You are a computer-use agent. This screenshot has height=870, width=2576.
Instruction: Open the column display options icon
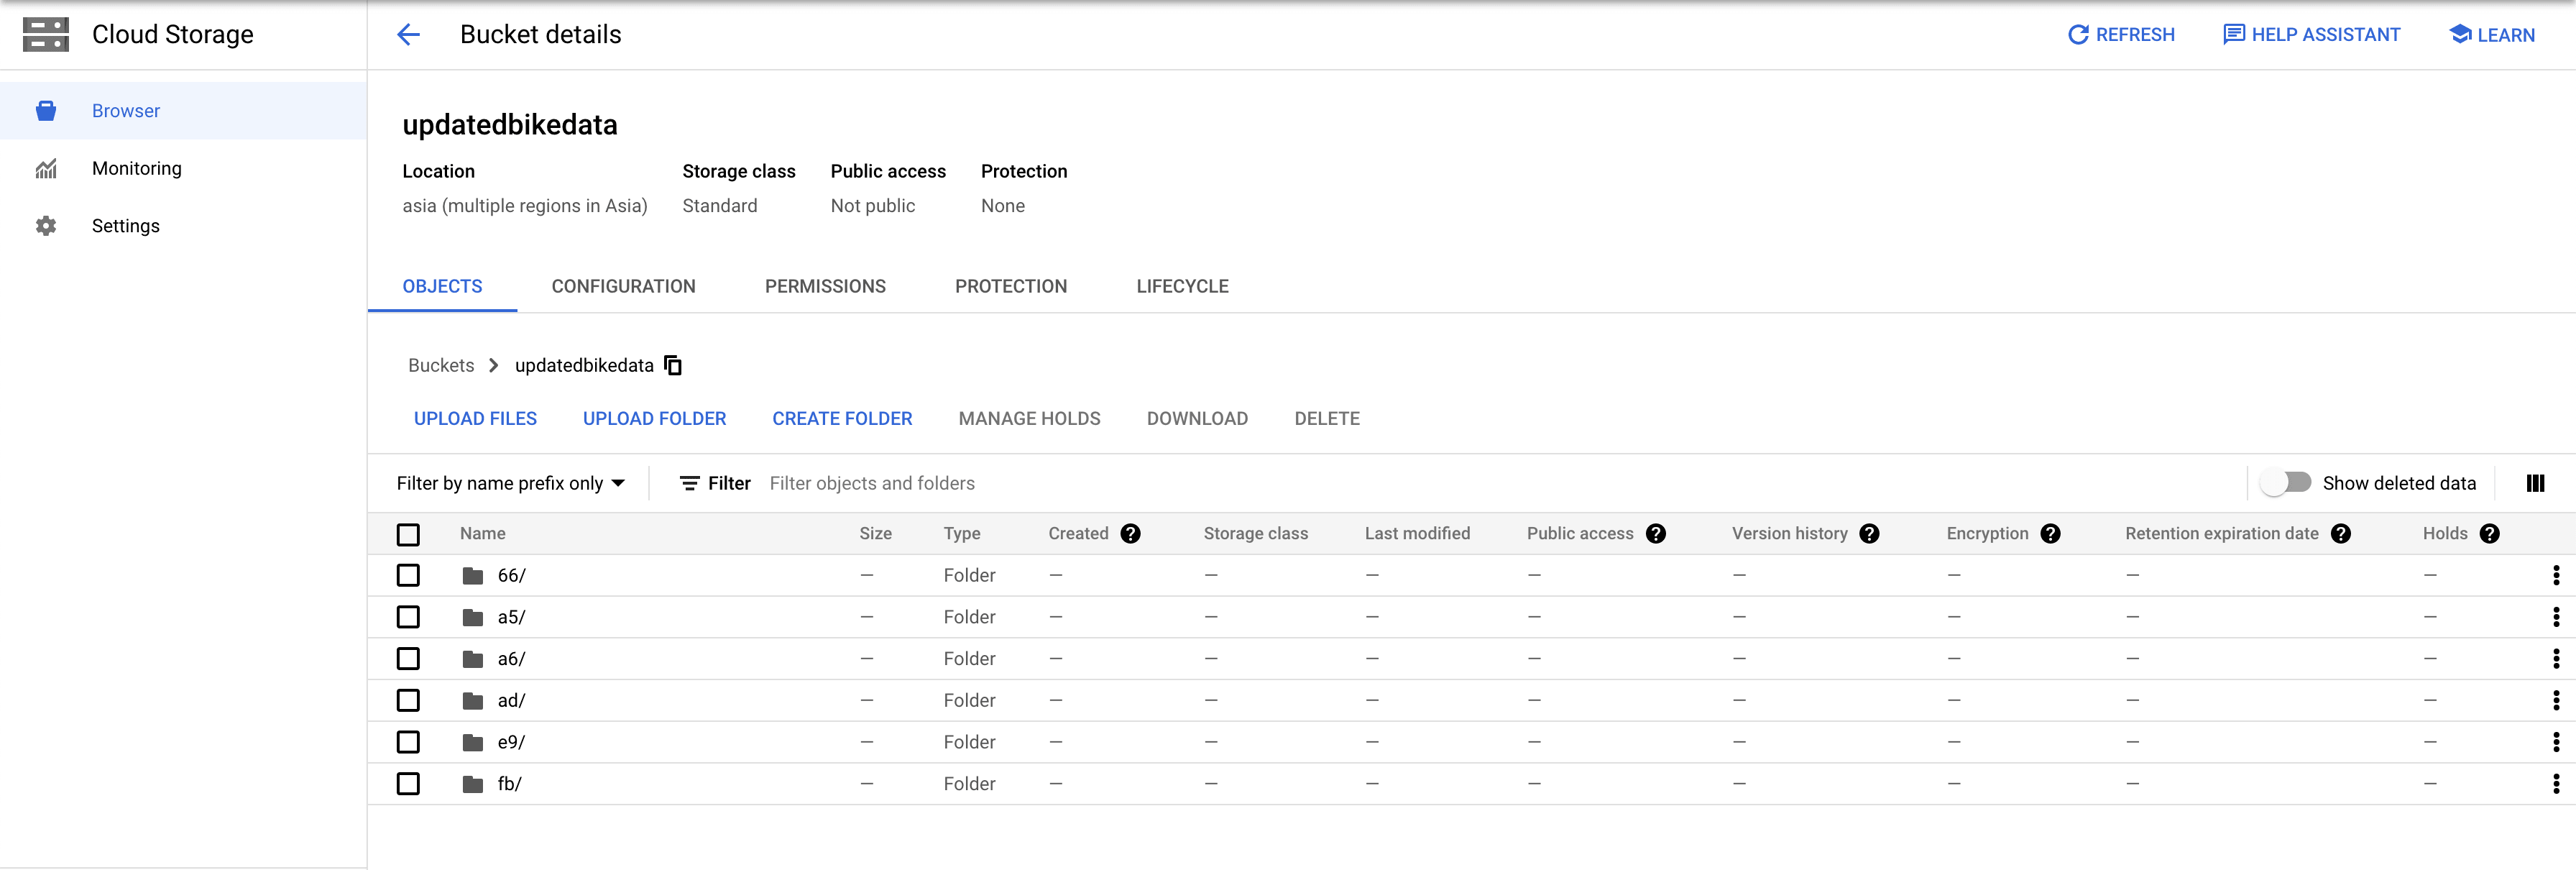pyautogui.click(x=2534, y=483)
